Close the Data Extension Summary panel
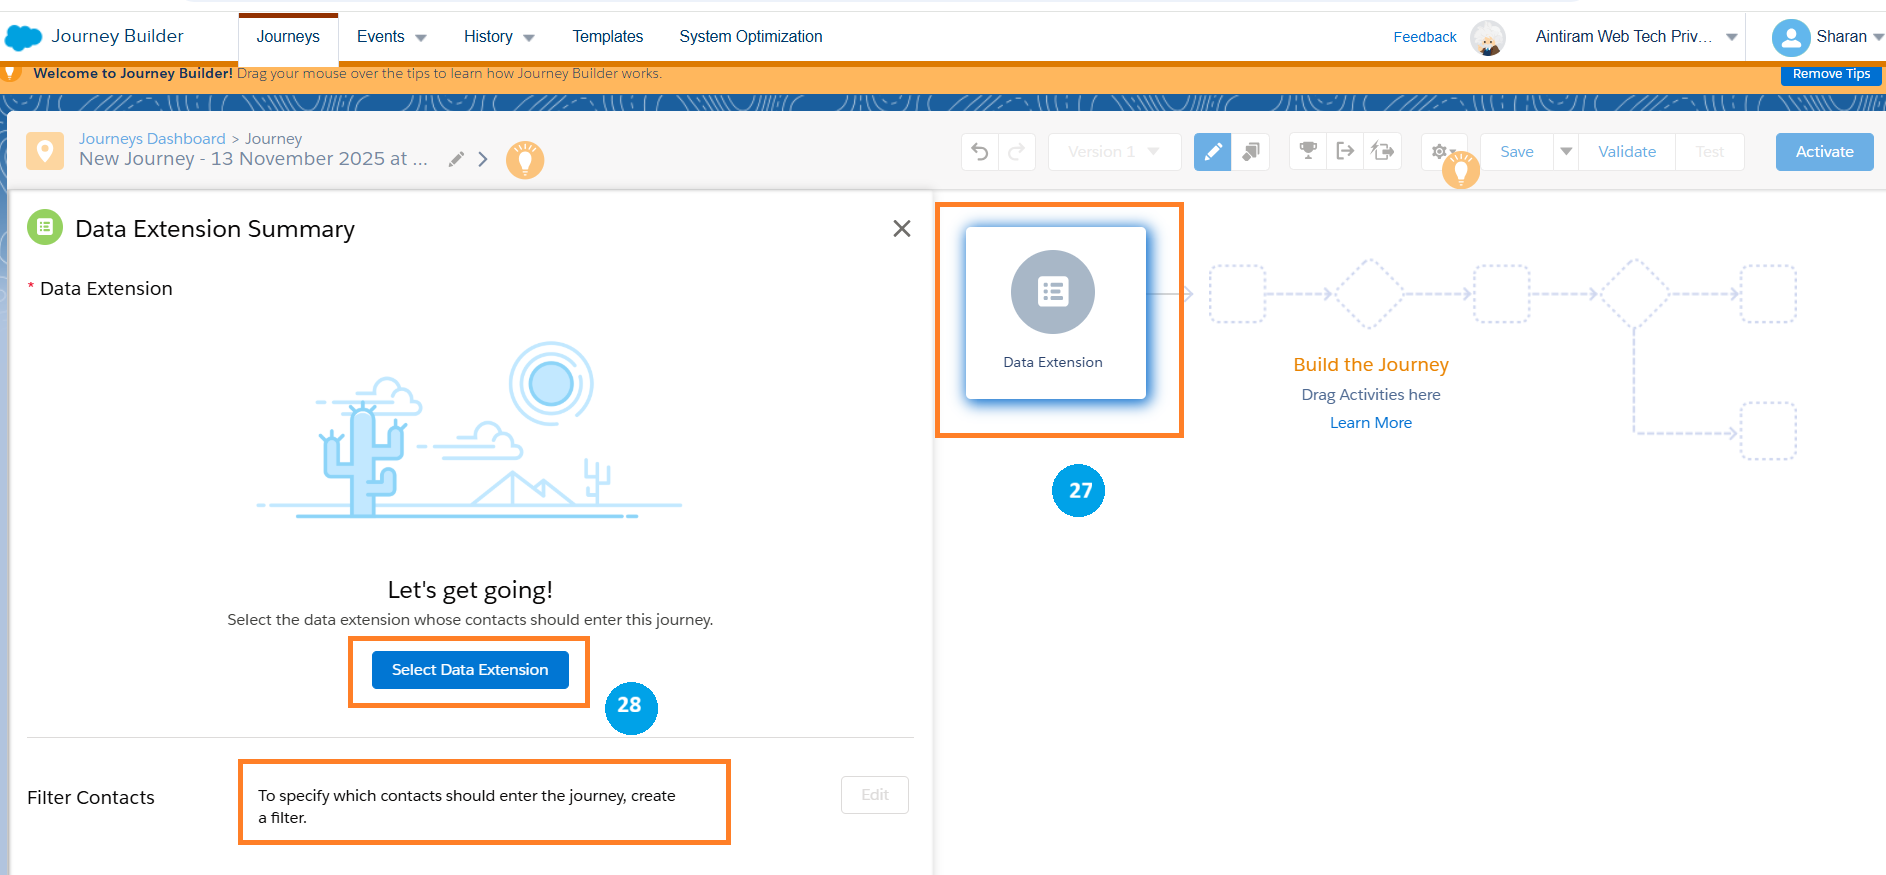 (x=901, y=229)
